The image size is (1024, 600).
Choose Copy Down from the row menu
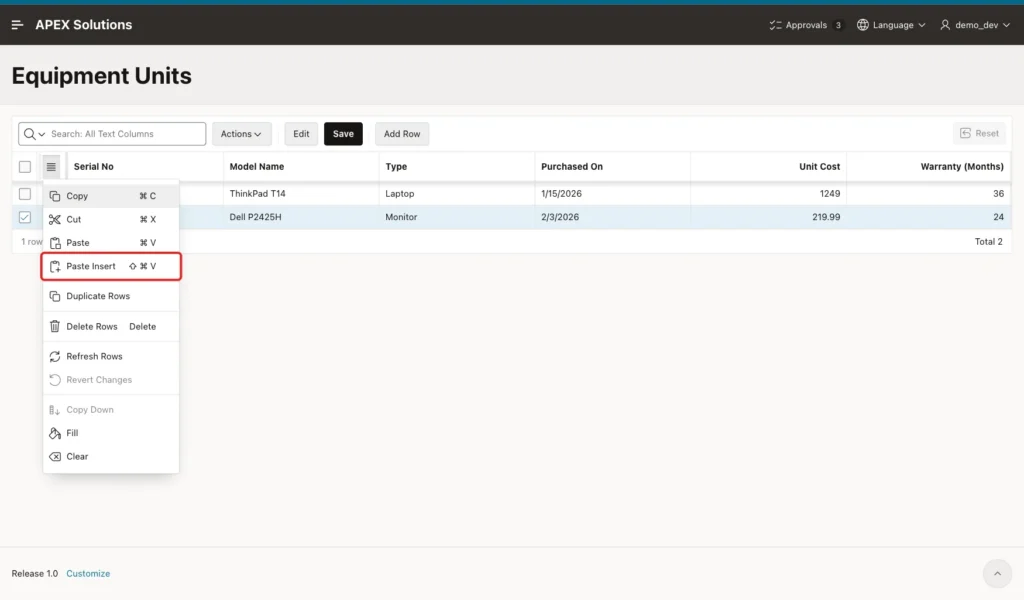pyautogui.click(x=111, y=410)
